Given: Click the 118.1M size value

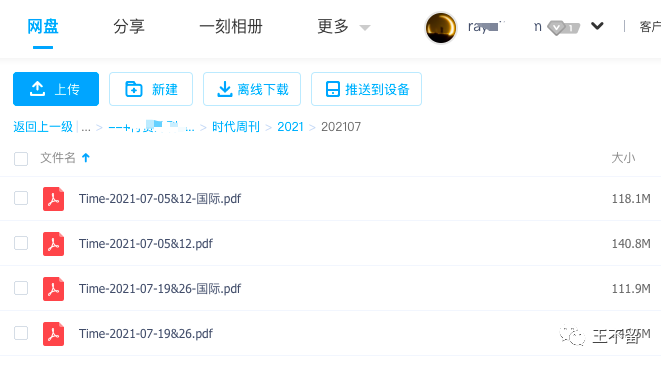Looking at the screenshot, I should click(631, 199).
